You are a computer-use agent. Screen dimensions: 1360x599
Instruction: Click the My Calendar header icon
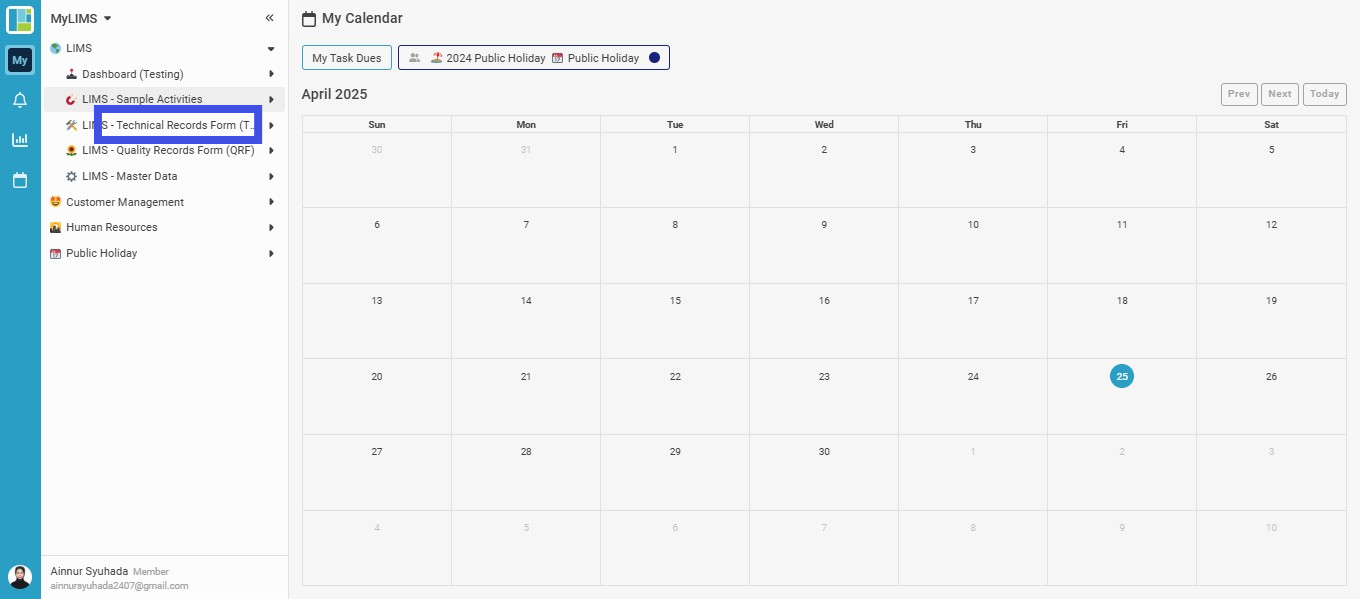coord(309,19)
